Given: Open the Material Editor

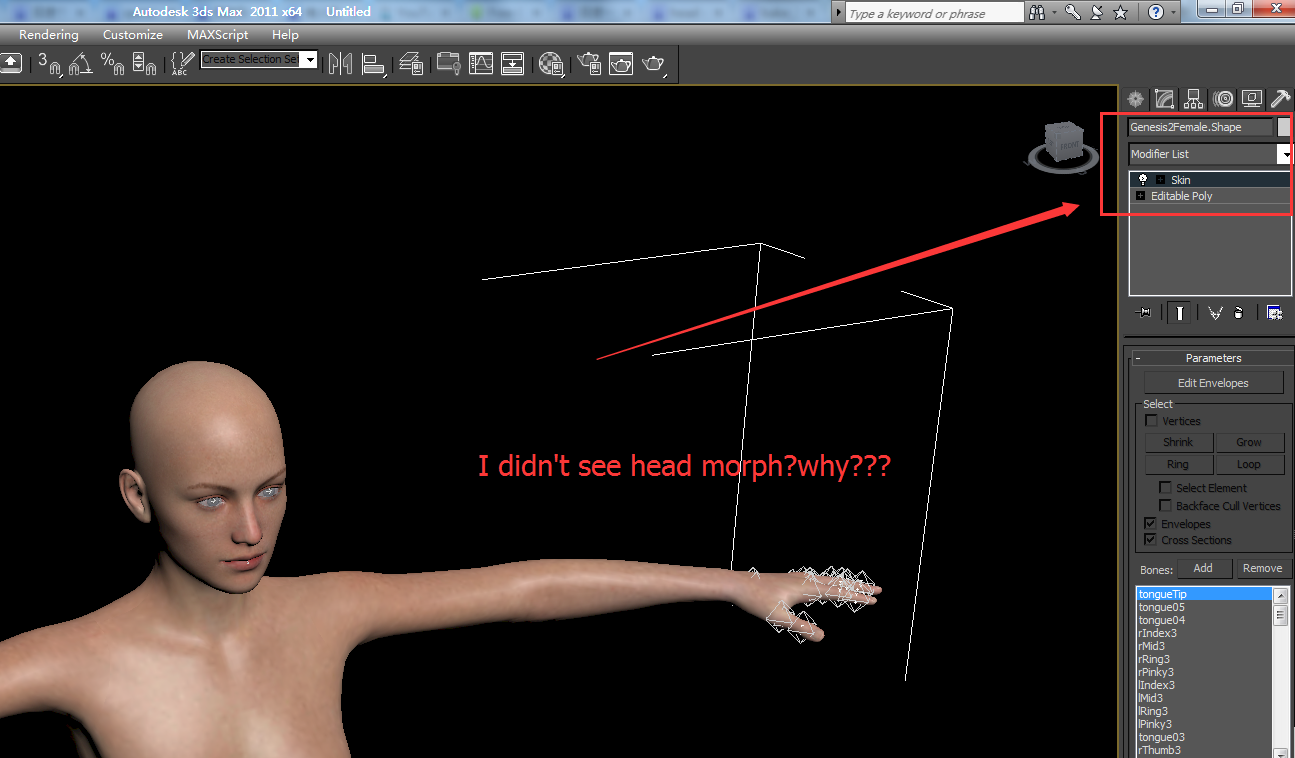Looking at the screenshot, I should [551, 64].
